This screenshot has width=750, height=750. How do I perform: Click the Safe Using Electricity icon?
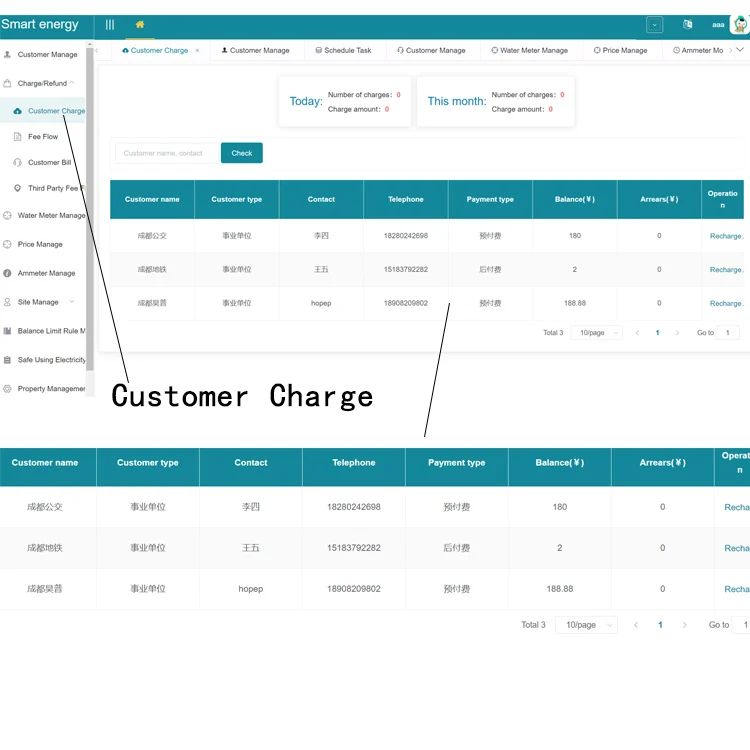7,360
